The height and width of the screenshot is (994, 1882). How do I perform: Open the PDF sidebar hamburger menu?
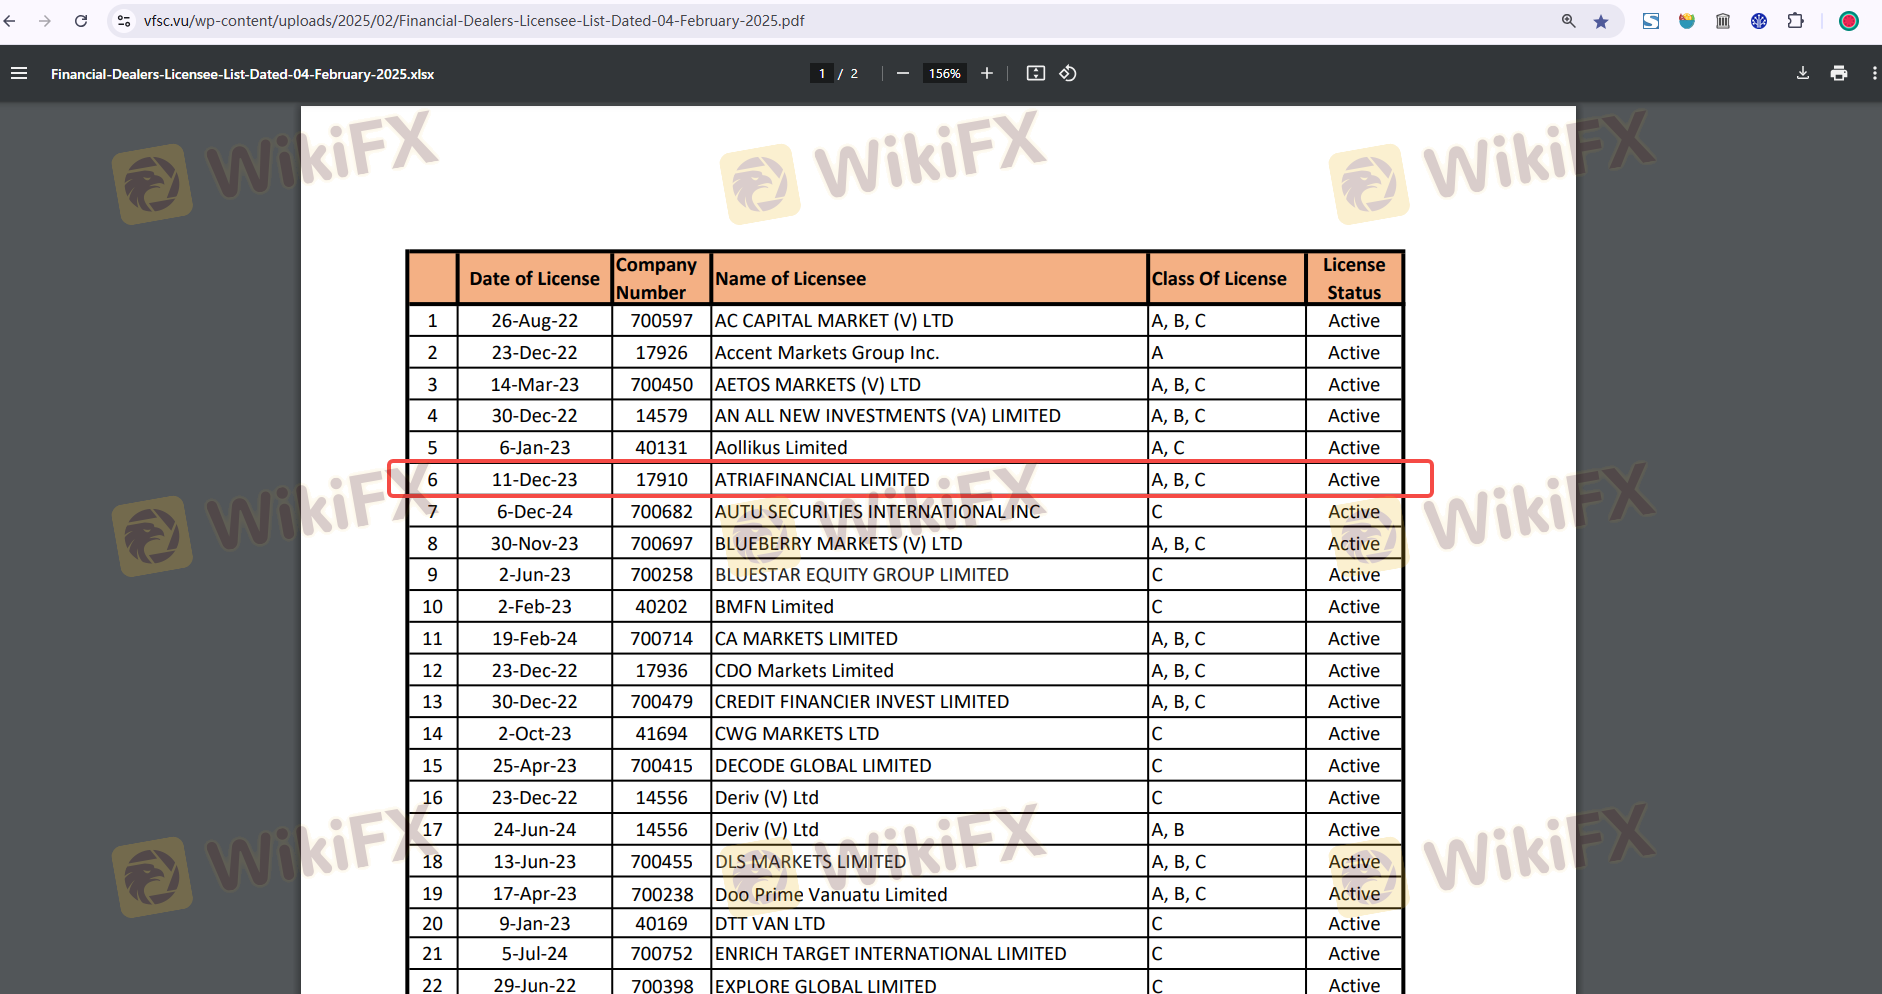click(x=19, y=73)
